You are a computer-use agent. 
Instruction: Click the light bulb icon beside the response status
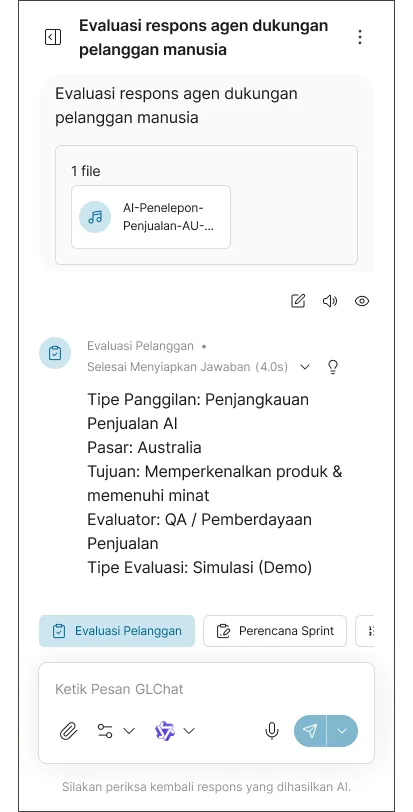point(333,367)
